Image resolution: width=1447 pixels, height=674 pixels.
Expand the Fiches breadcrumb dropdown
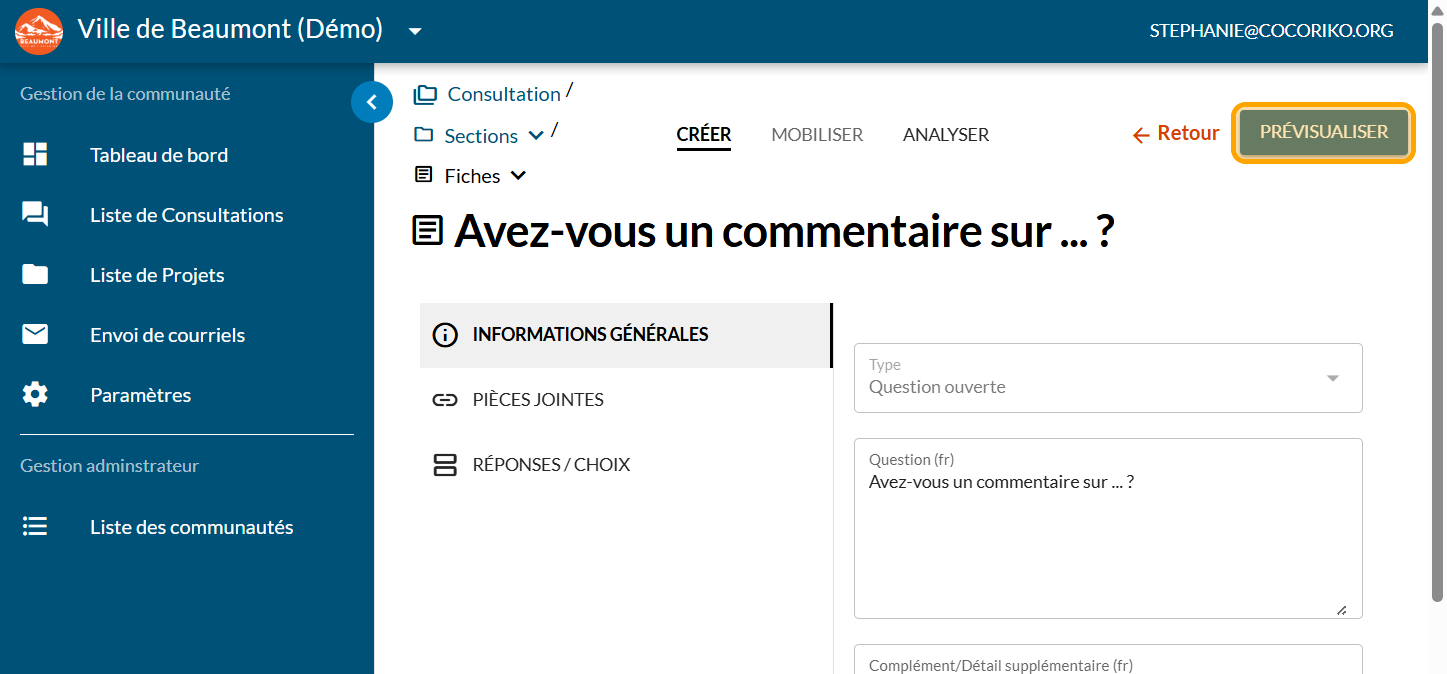pyautogui.click(x=518, y=176)
